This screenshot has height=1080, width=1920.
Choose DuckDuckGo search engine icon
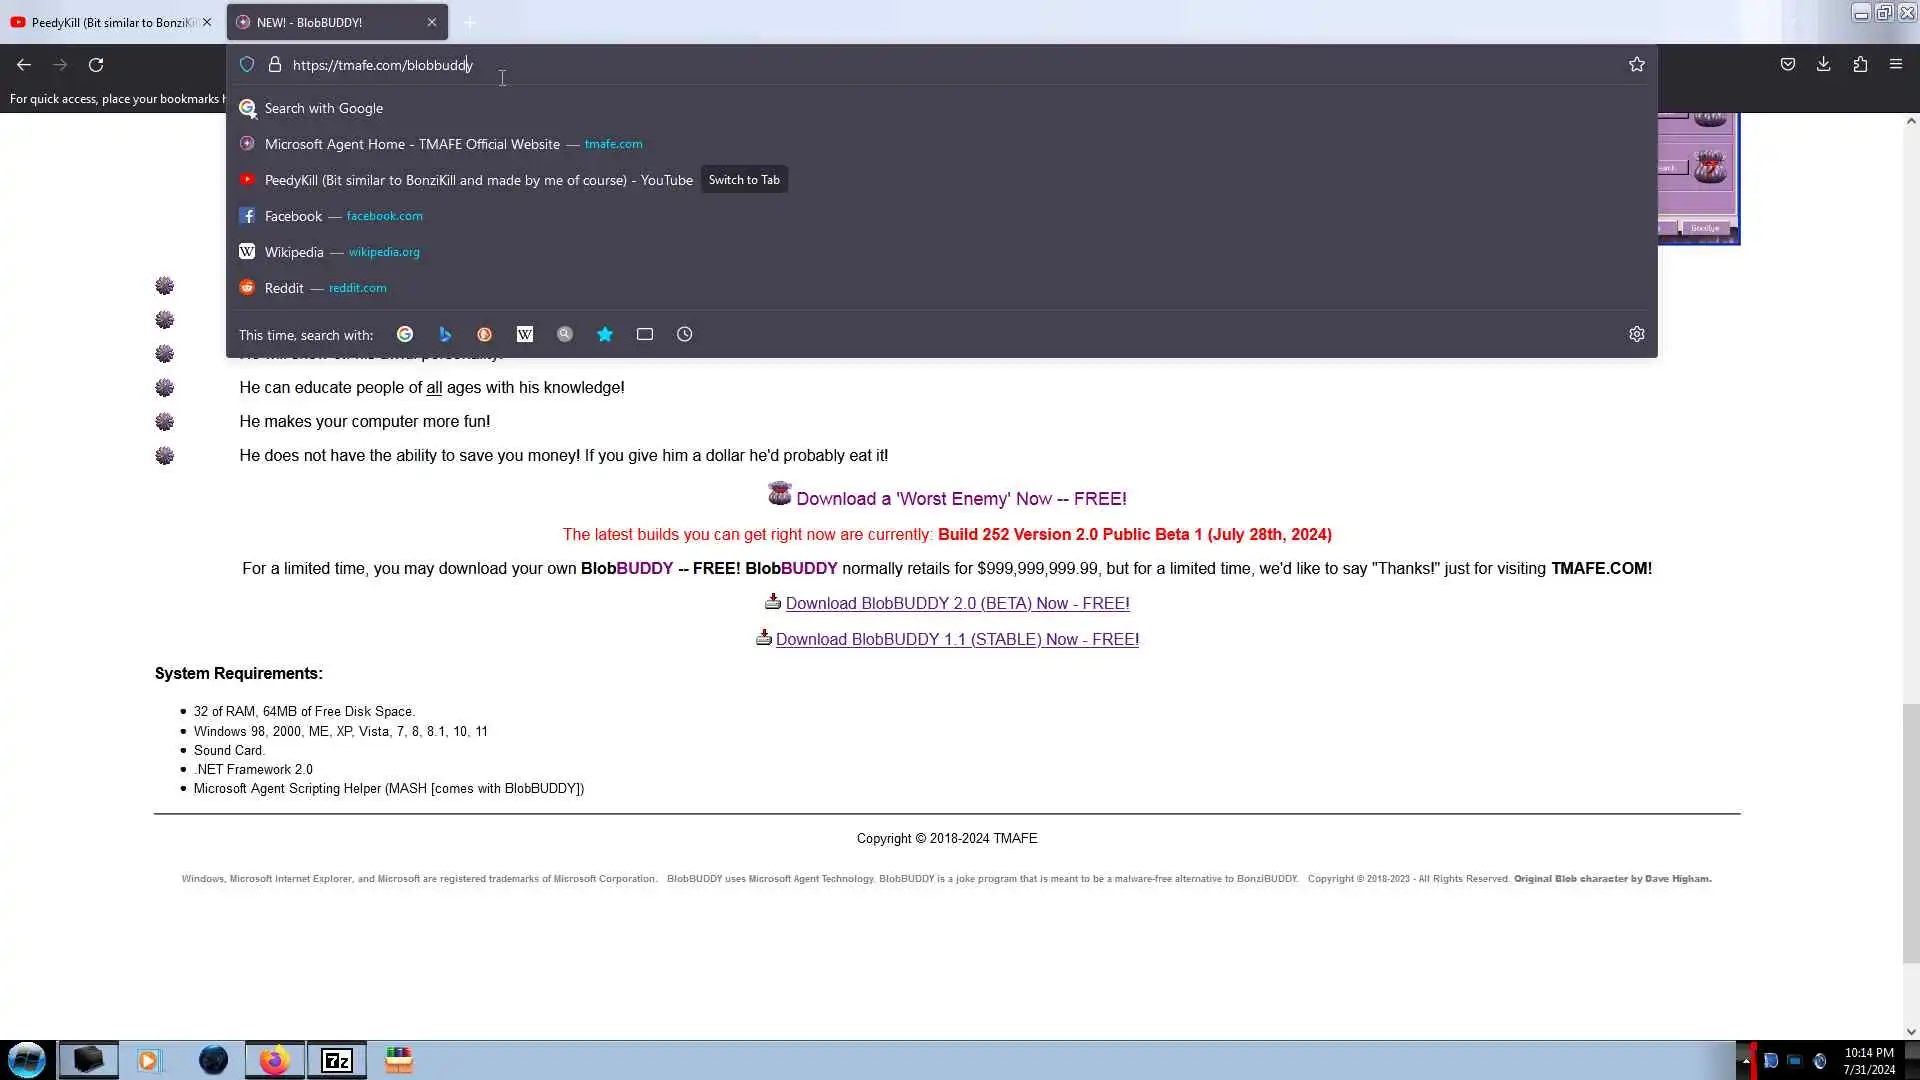(x=485, y=335)
